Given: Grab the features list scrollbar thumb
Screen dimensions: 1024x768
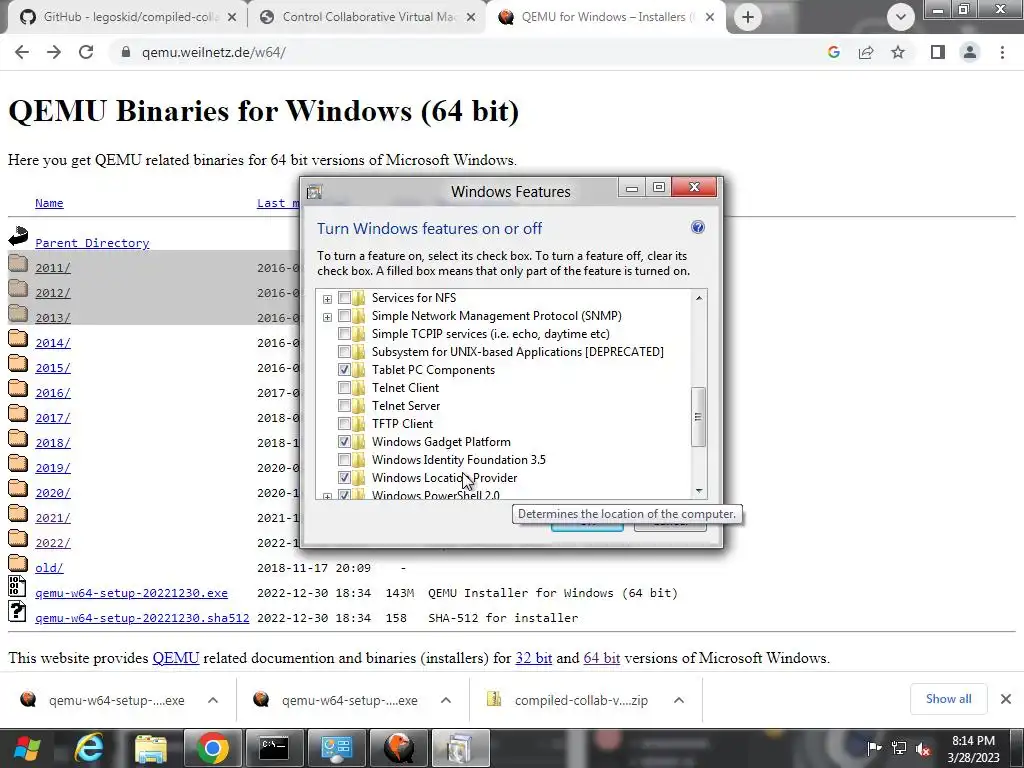Looking at the screenshot, I should 698,417.
